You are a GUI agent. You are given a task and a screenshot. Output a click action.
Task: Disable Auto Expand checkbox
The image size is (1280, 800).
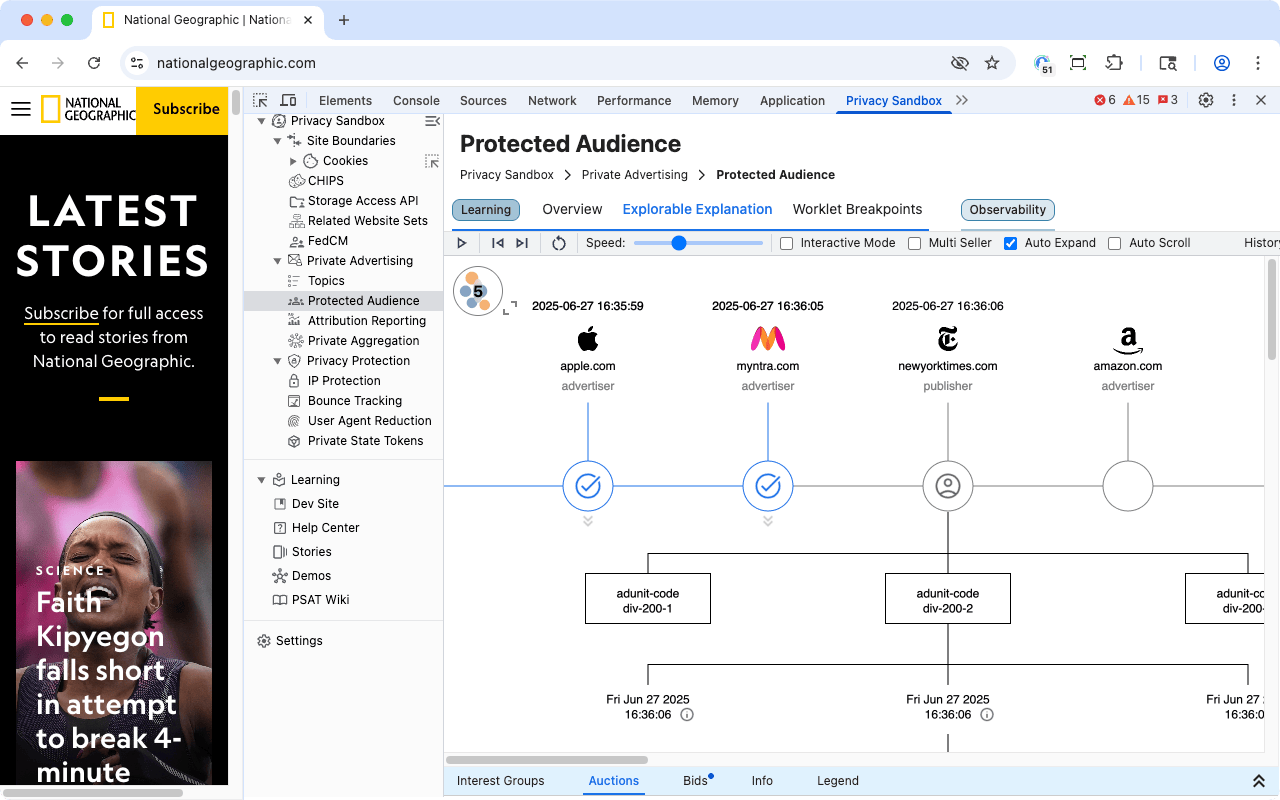tap(1010, 242)
